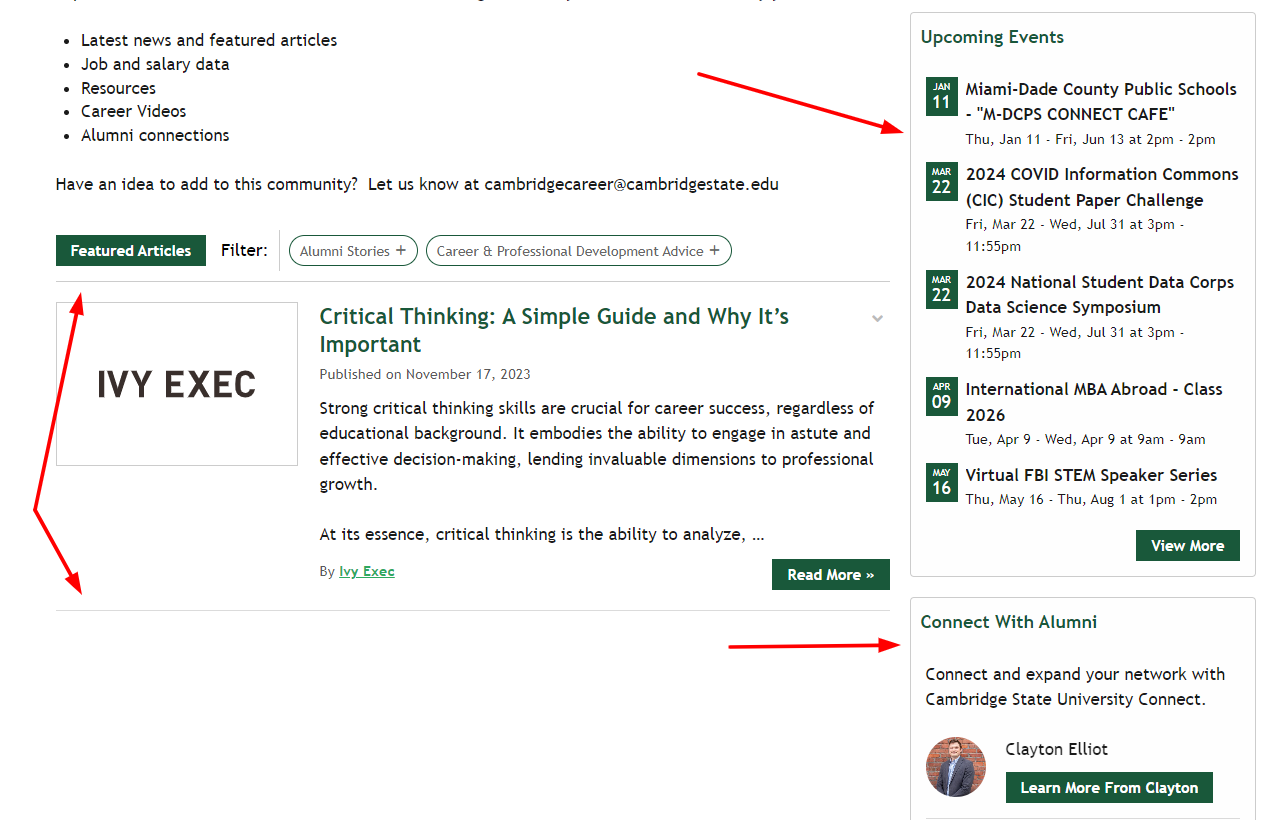Select the Featured Articles tab

tap(131, 251)
